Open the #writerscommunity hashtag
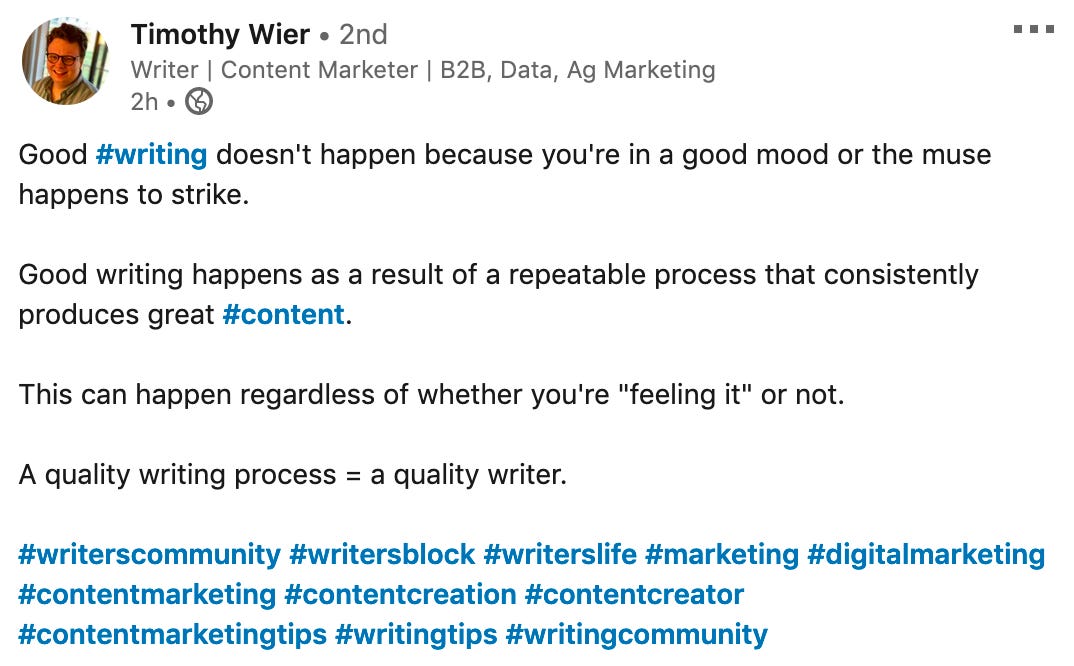 [149, 554]
